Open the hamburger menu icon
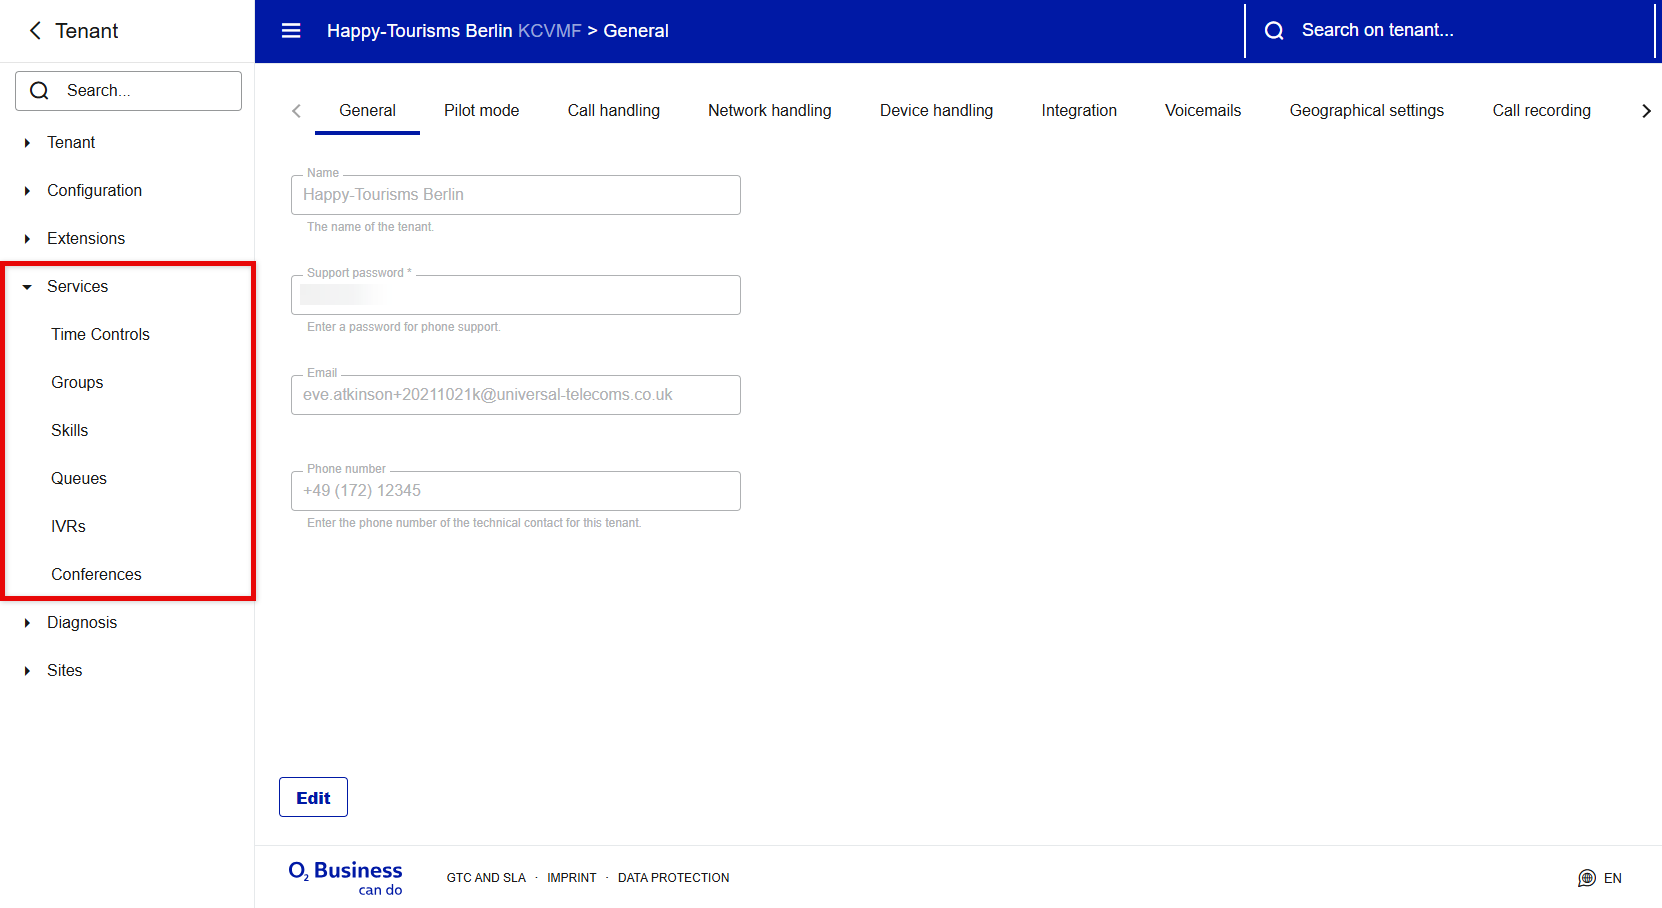This screenshot has height=908, width=1662. coord(291,31)
